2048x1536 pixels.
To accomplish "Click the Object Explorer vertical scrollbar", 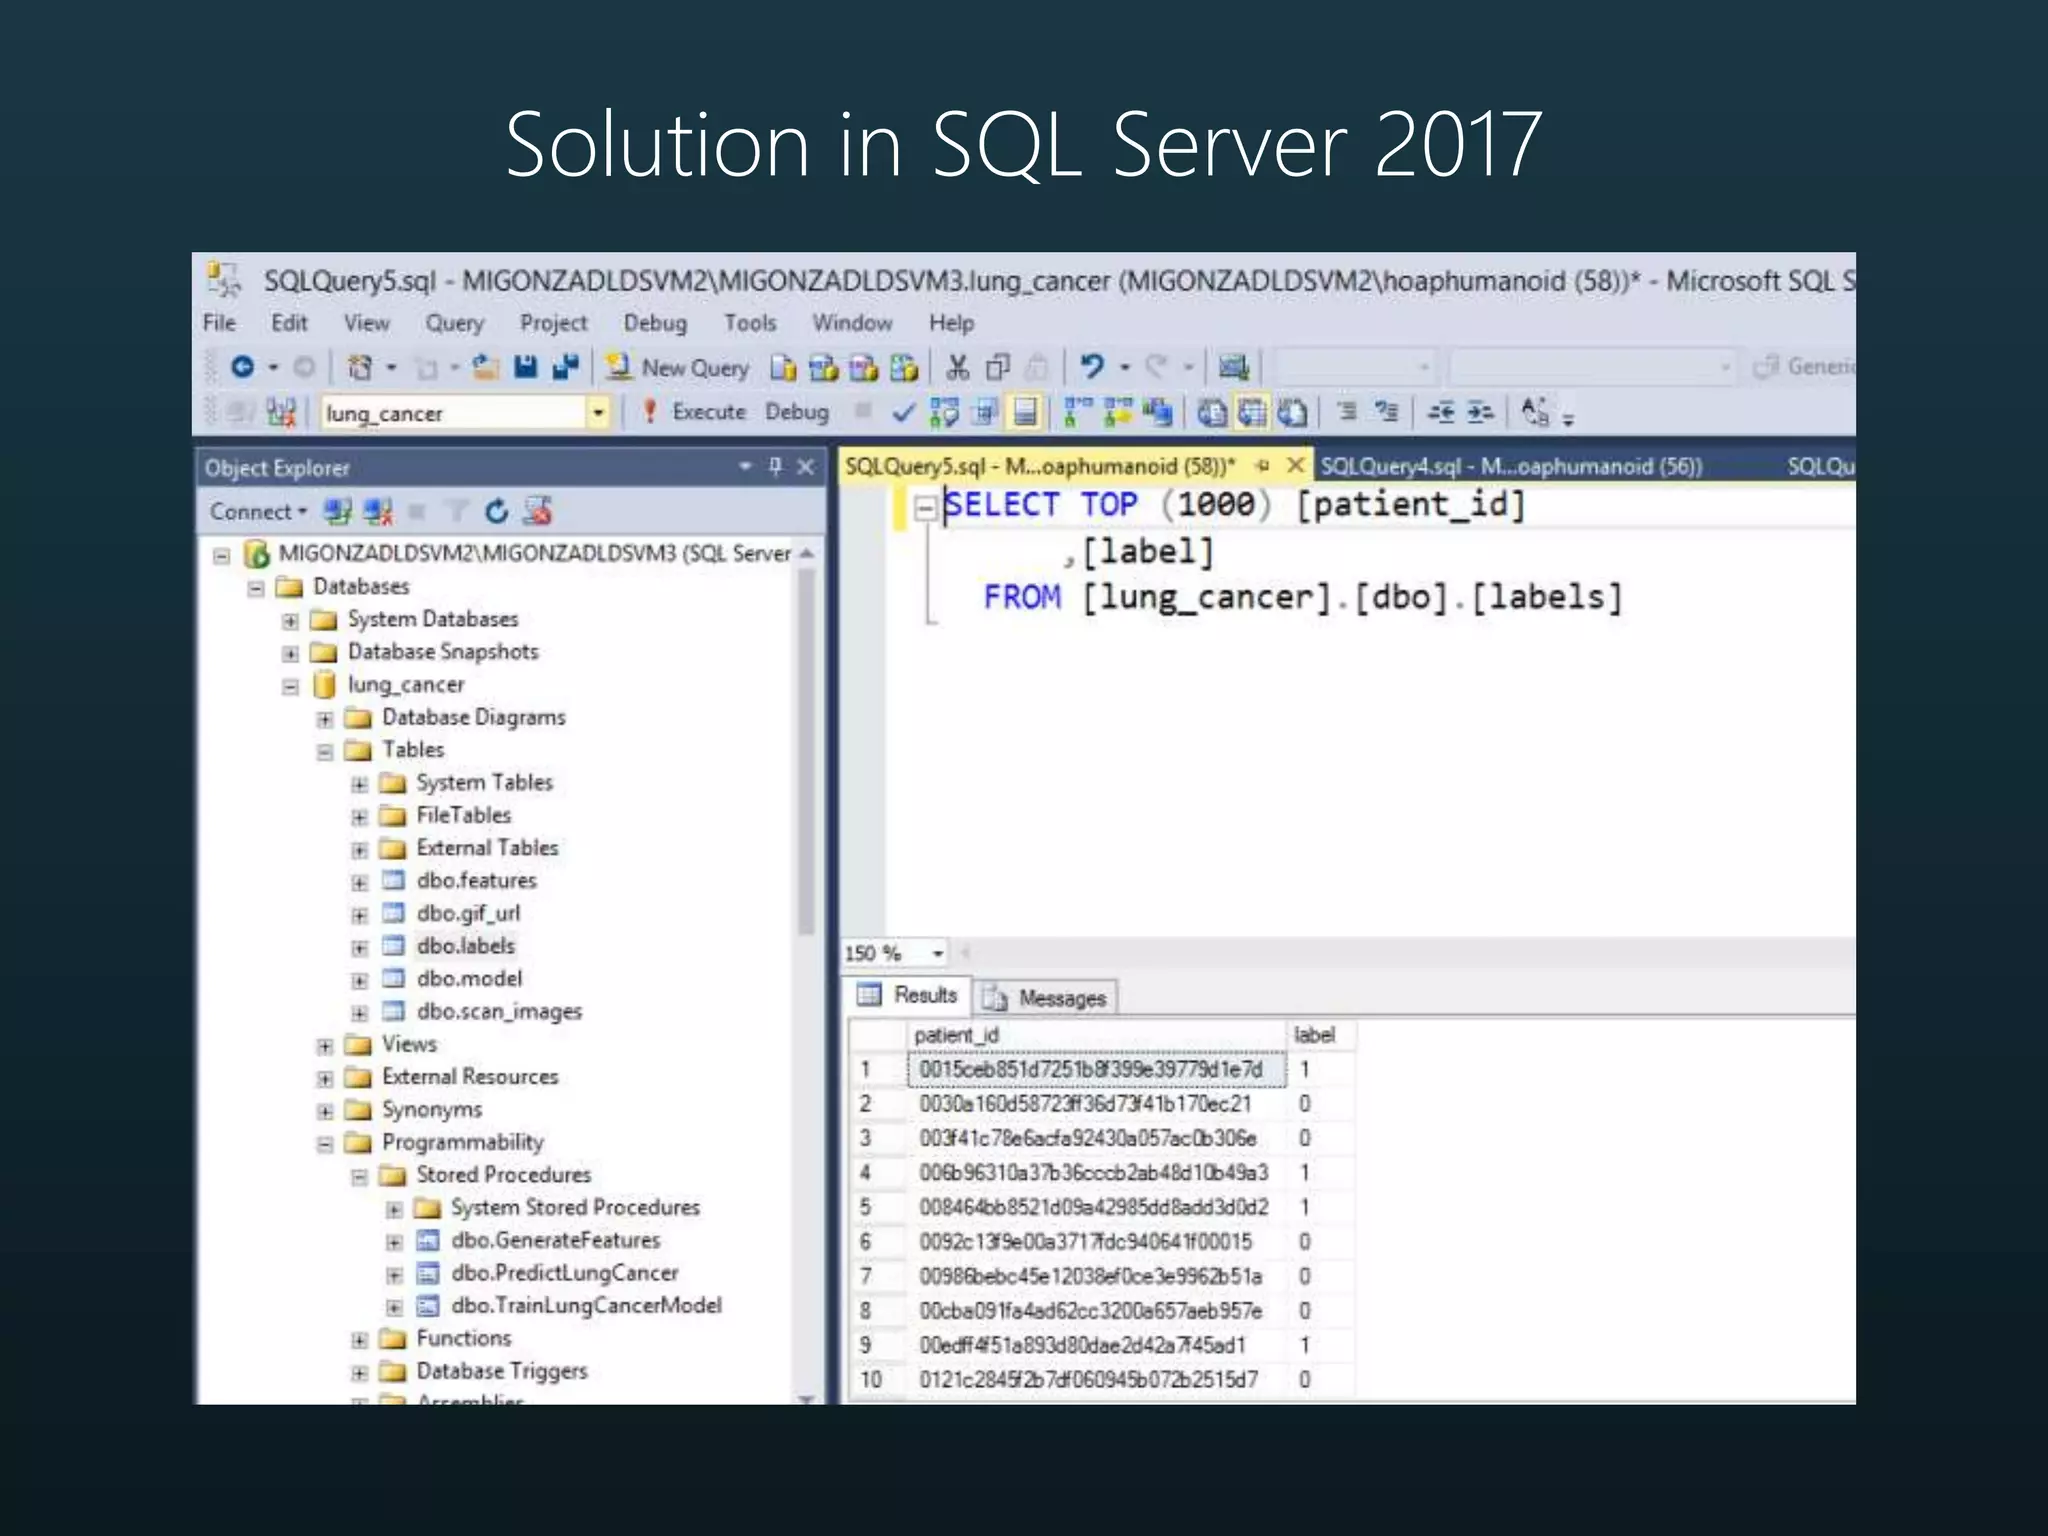I will click(x=806, y=750).
